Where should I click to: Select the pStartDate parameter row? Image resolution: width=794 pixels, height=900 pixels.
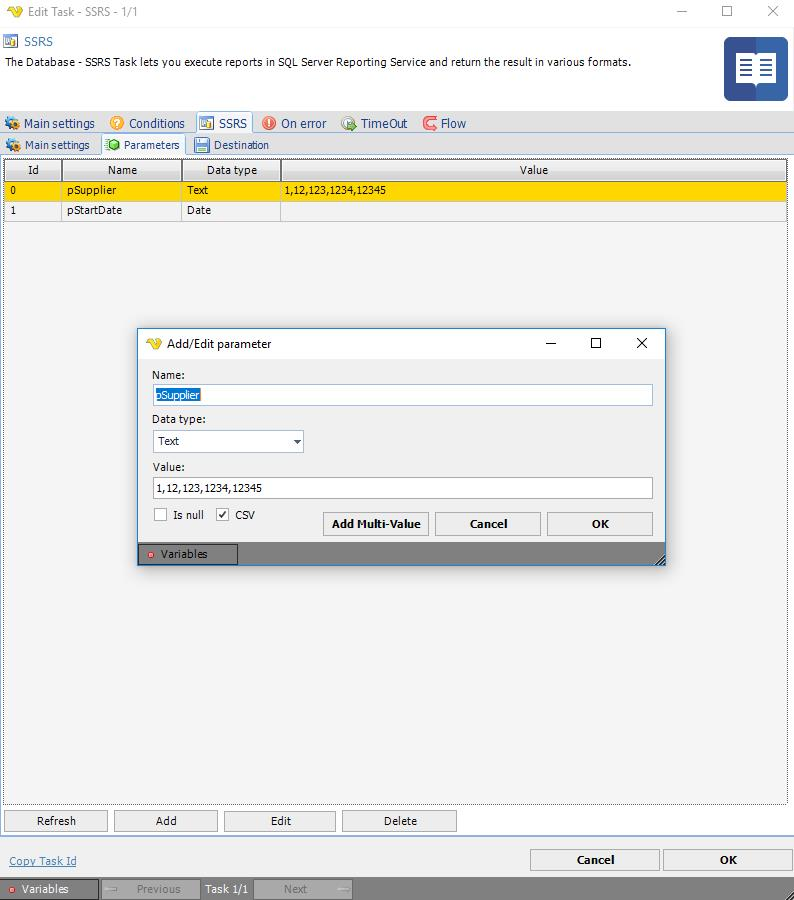[122, 211]
